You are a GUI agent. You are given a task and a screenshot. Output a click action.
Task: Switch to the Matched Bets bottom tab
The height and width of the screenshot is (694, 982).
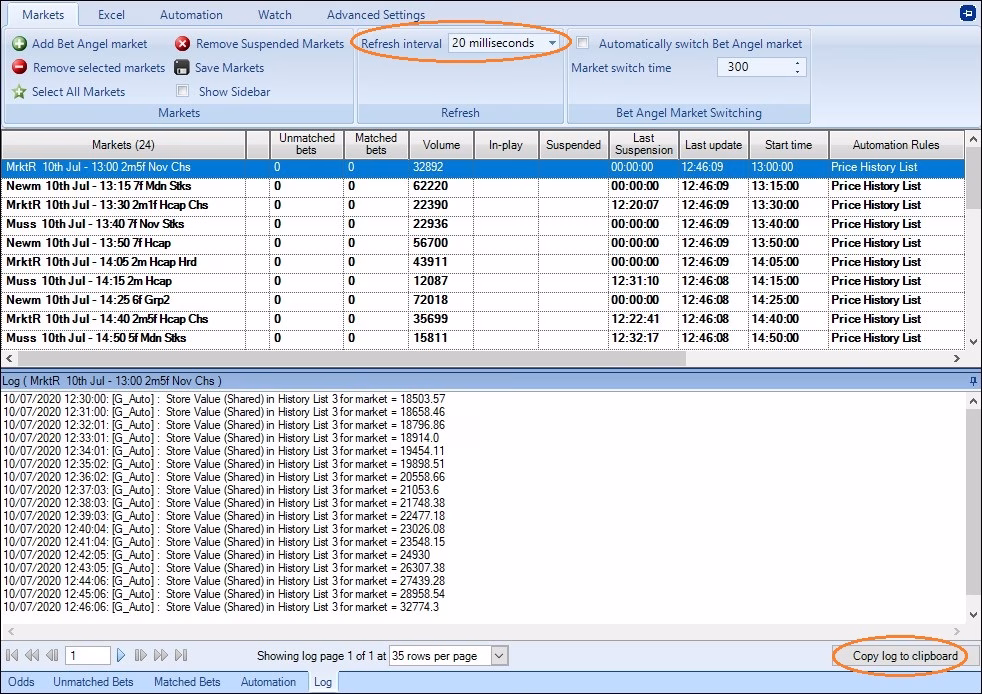click(x=187, y=681)
